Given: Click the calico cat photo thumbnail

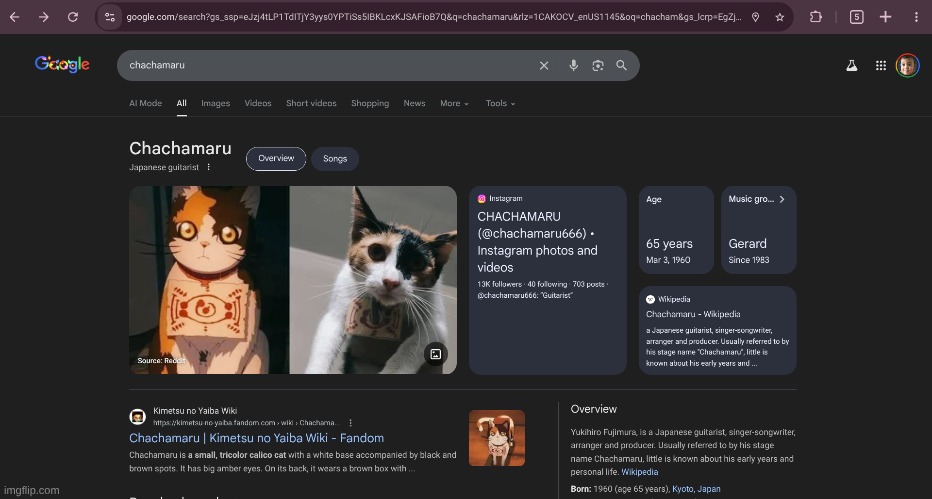Looking at the screenshot, I should (373, 280).
